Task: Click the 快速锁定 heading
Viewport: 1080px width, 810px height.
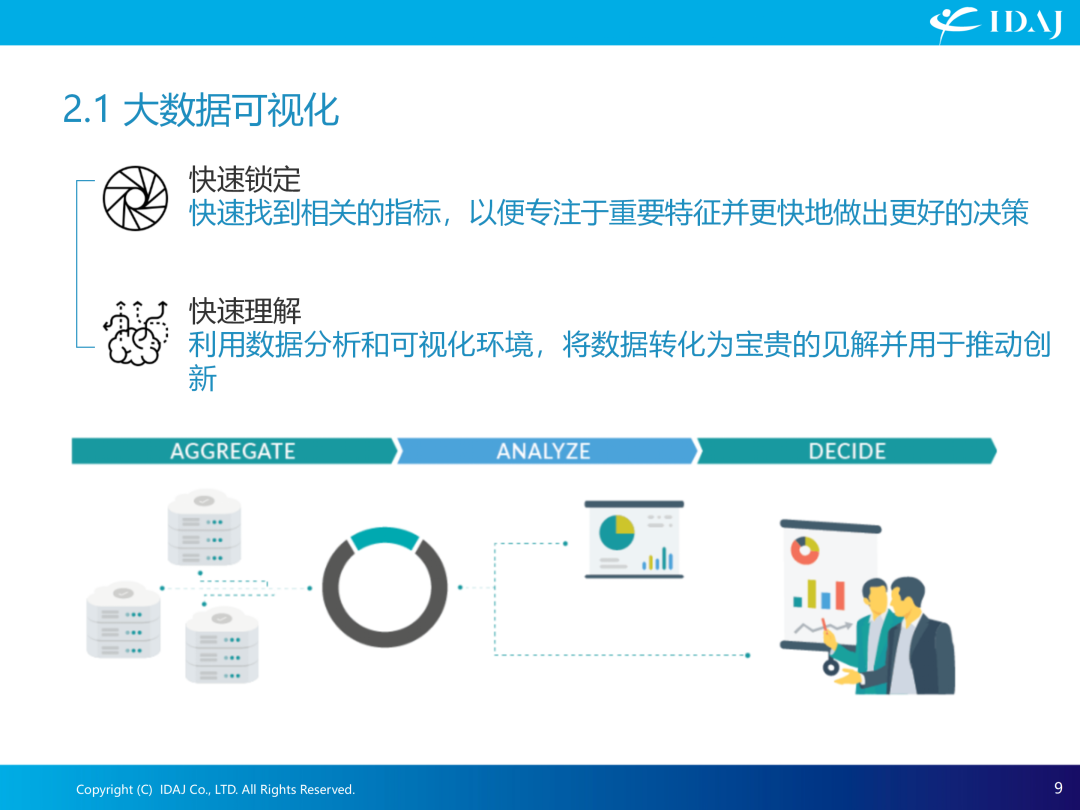Action: click(x=245, y=179)
